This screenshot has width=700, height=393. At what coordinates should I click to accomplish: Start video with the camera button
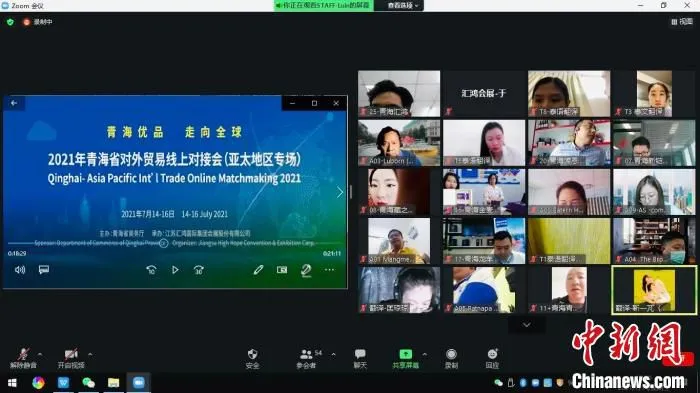point(71,358)
